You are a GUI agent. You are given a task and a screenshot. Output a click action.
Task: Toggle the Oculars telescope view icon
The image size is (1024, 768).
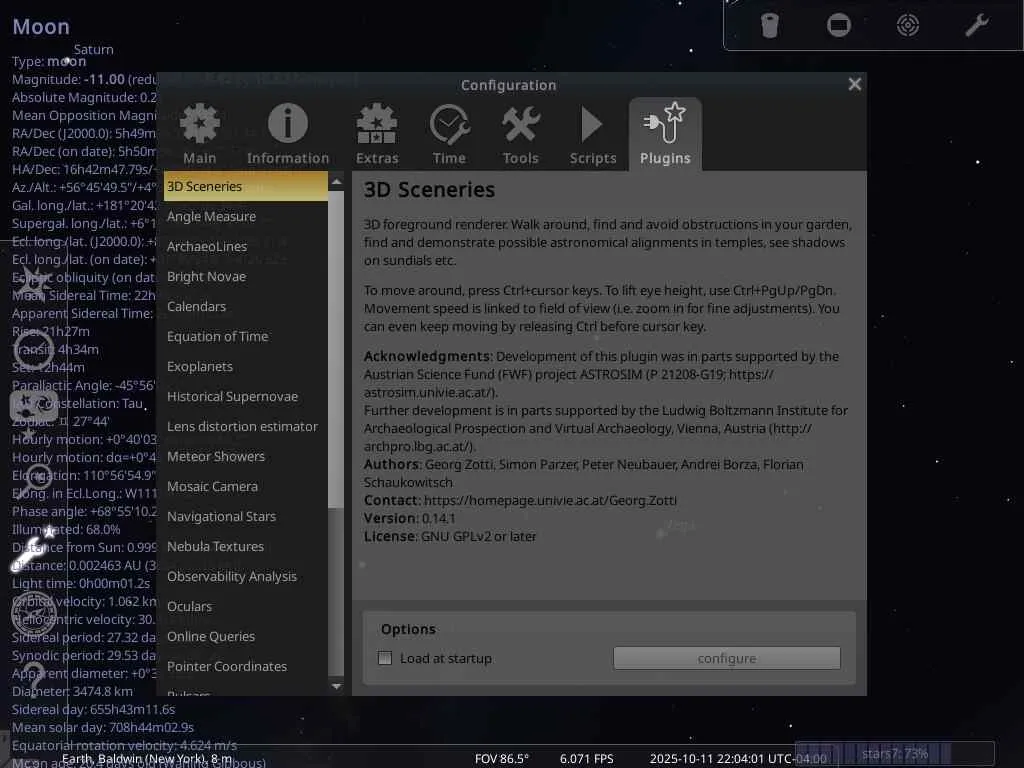click(770, 26)
